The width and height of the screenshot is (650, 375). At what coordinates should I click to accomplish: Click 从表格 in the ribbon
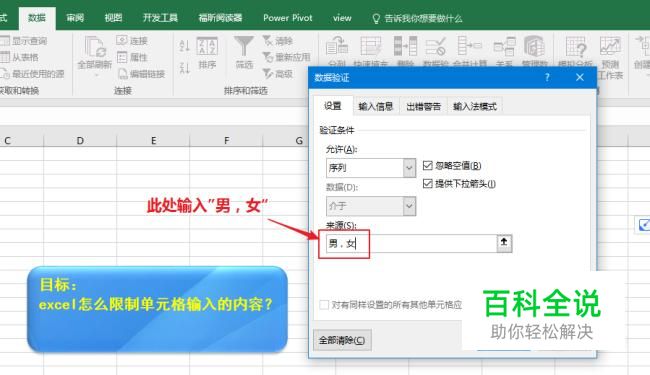pos(19,57)
